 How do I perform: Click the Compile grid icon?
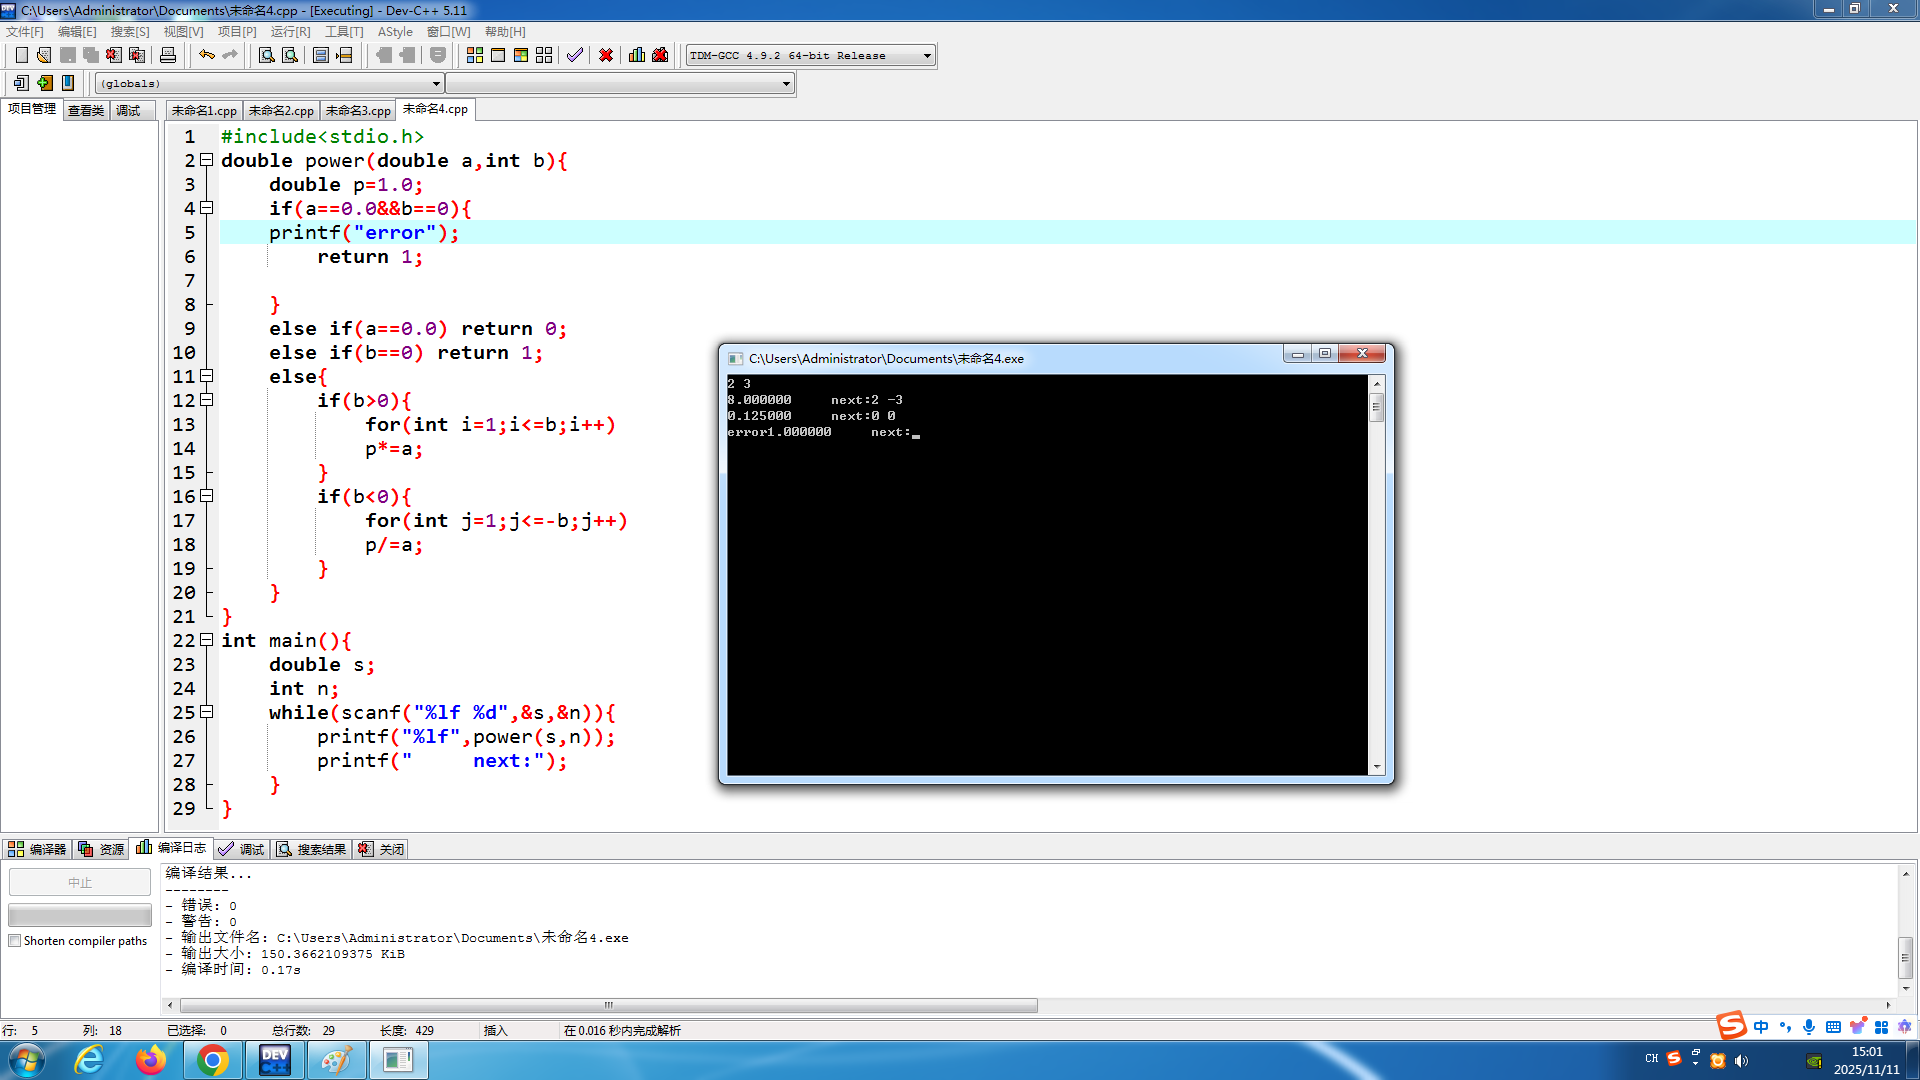(x=475, y=55)
